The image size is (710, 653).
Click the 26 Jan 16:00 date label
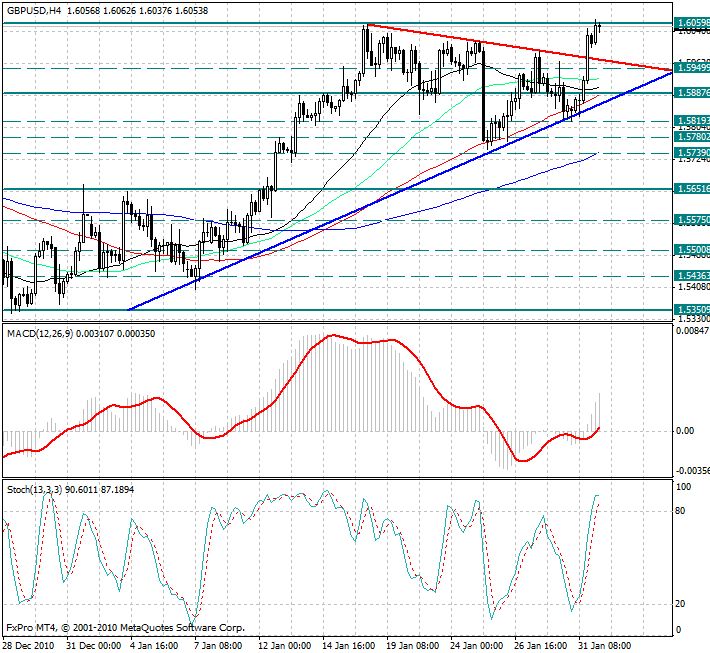click(x=541, y=646)
